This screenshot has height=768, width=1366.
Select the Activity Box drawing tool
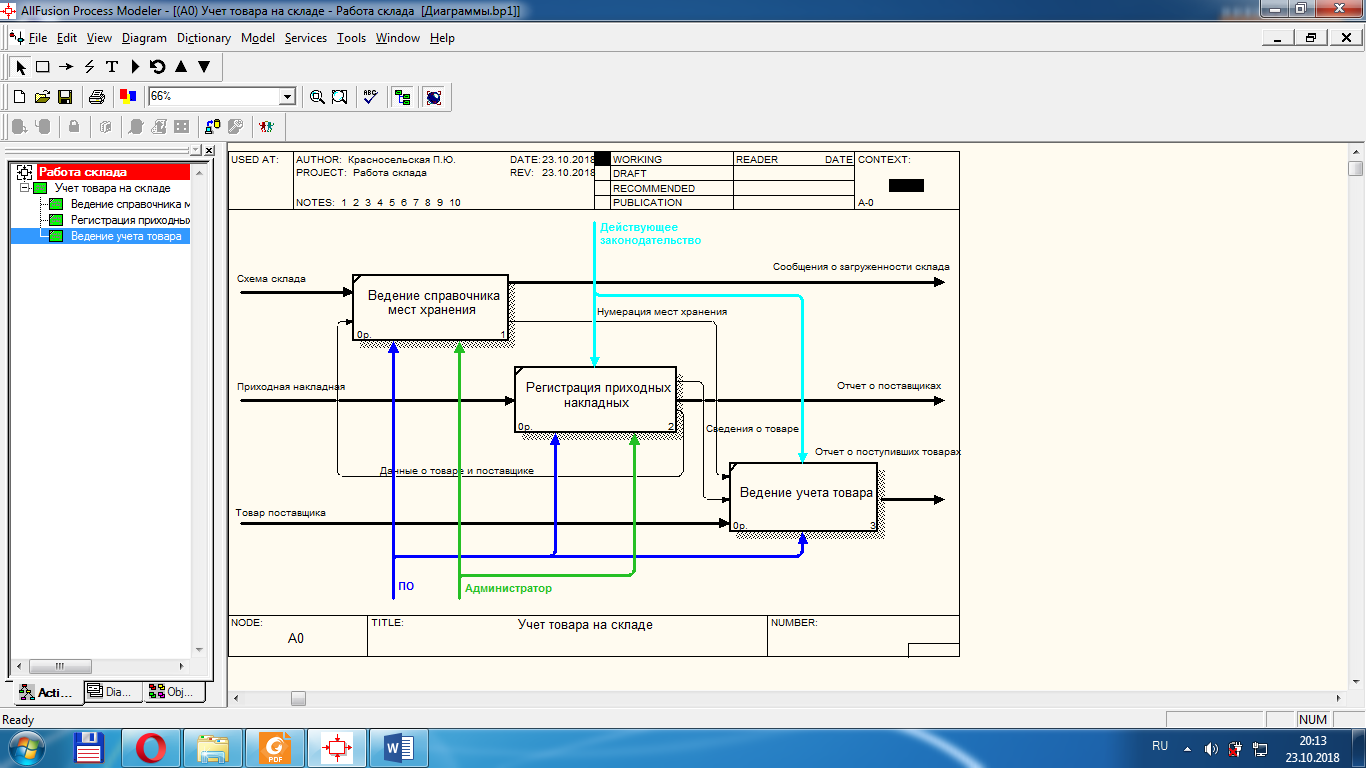click(x=43, y=67)
